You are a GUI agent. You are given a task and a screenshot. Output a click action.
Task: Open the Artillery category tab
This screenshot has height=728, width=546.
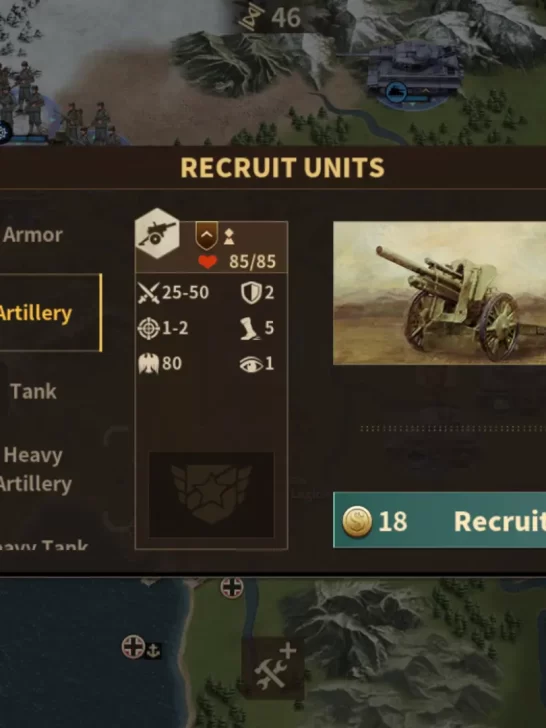(x=50, y=312)
